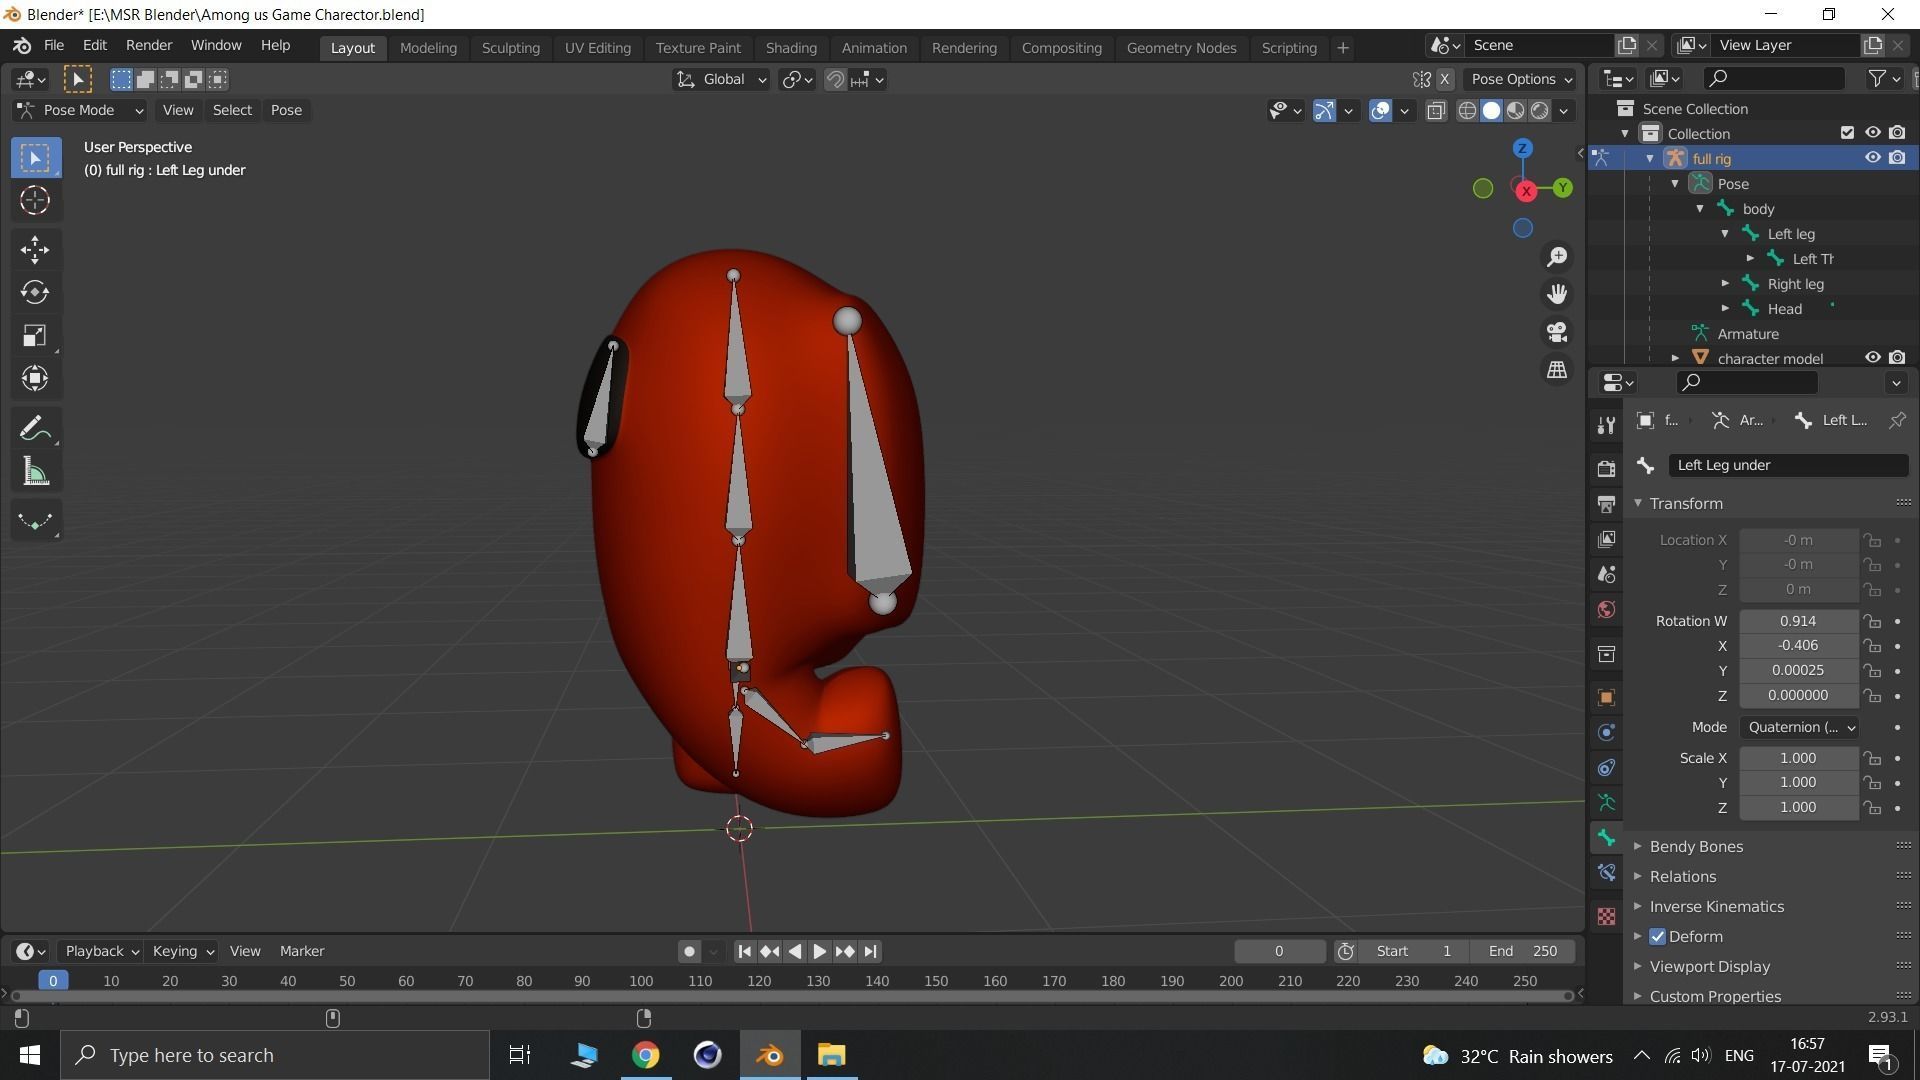1920x1080 pixels.
Task: Open Render properties tab
Action: (1606, 468)
